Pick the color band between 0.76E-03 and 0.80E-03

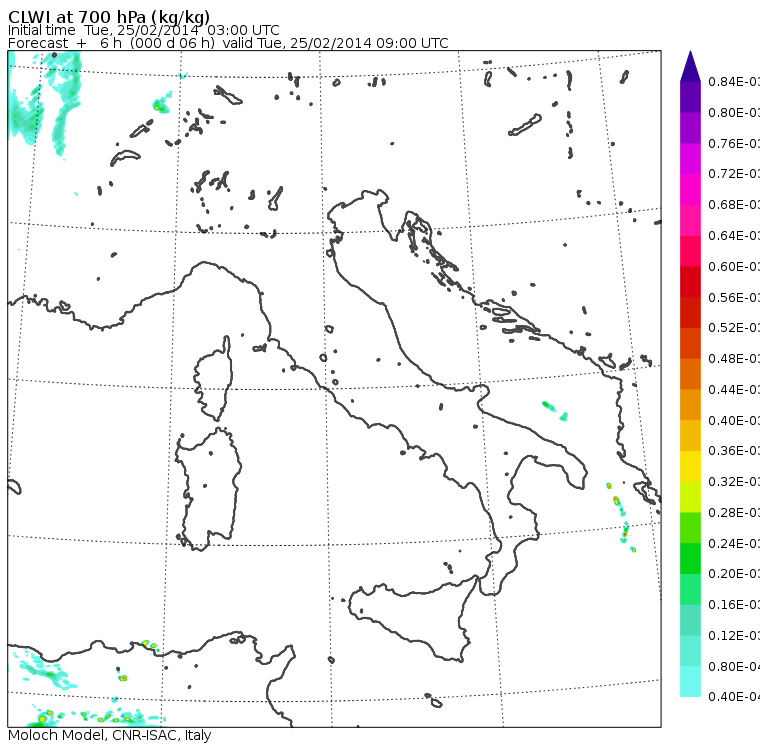(690, 128)
